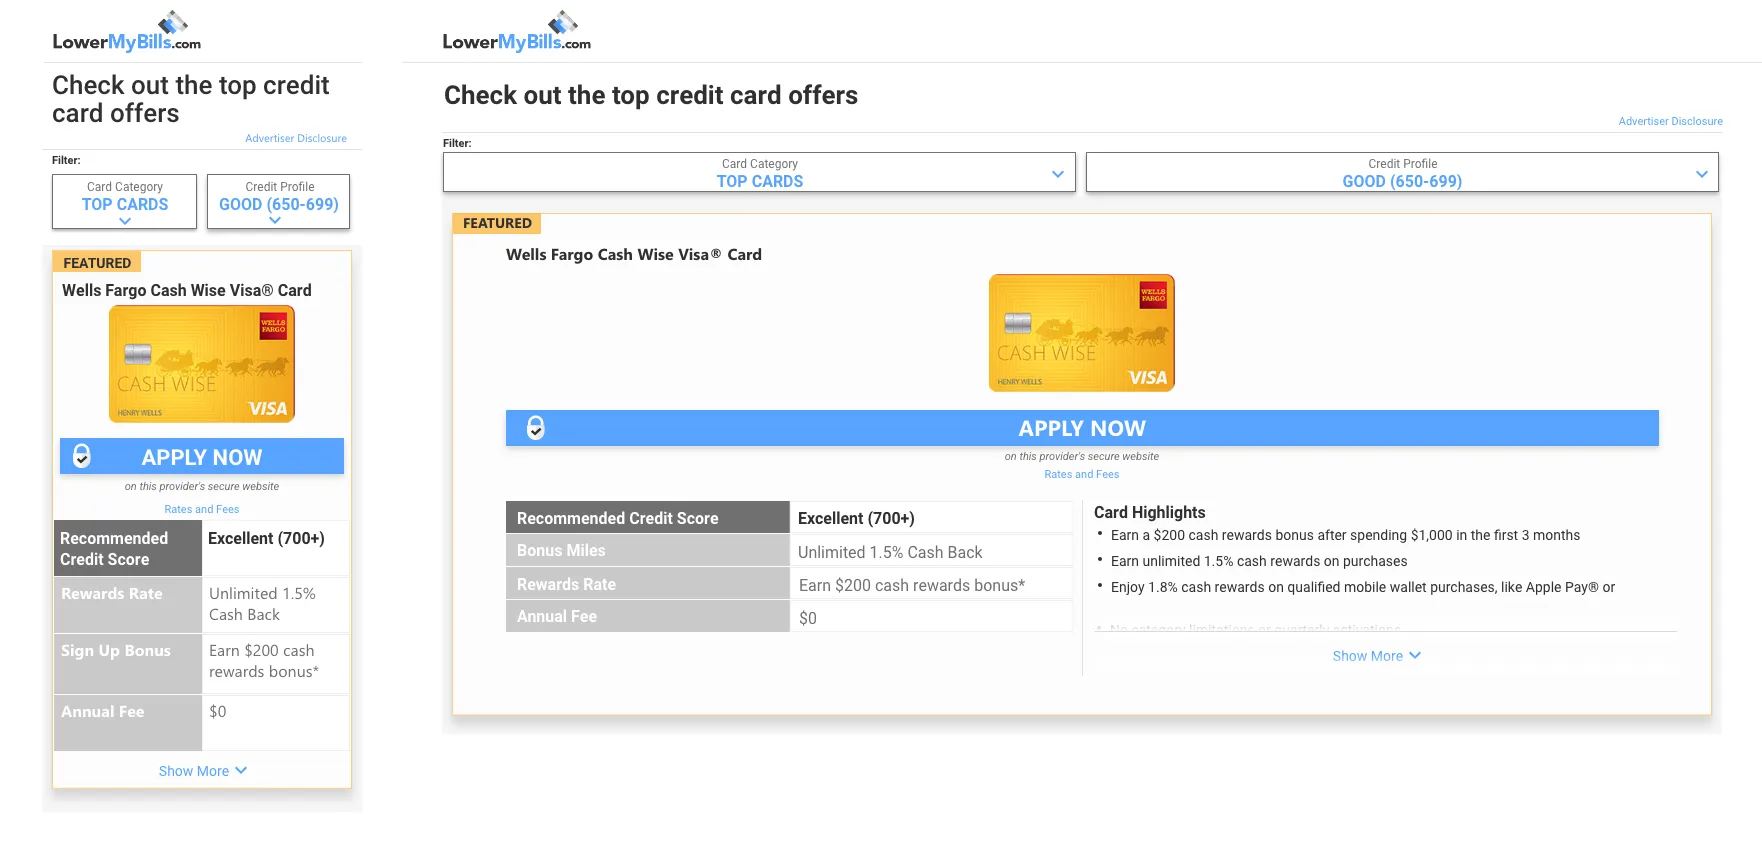Open Rates and Fees link in mobile view
The image size is (1762, 850).
coord(202,509)
